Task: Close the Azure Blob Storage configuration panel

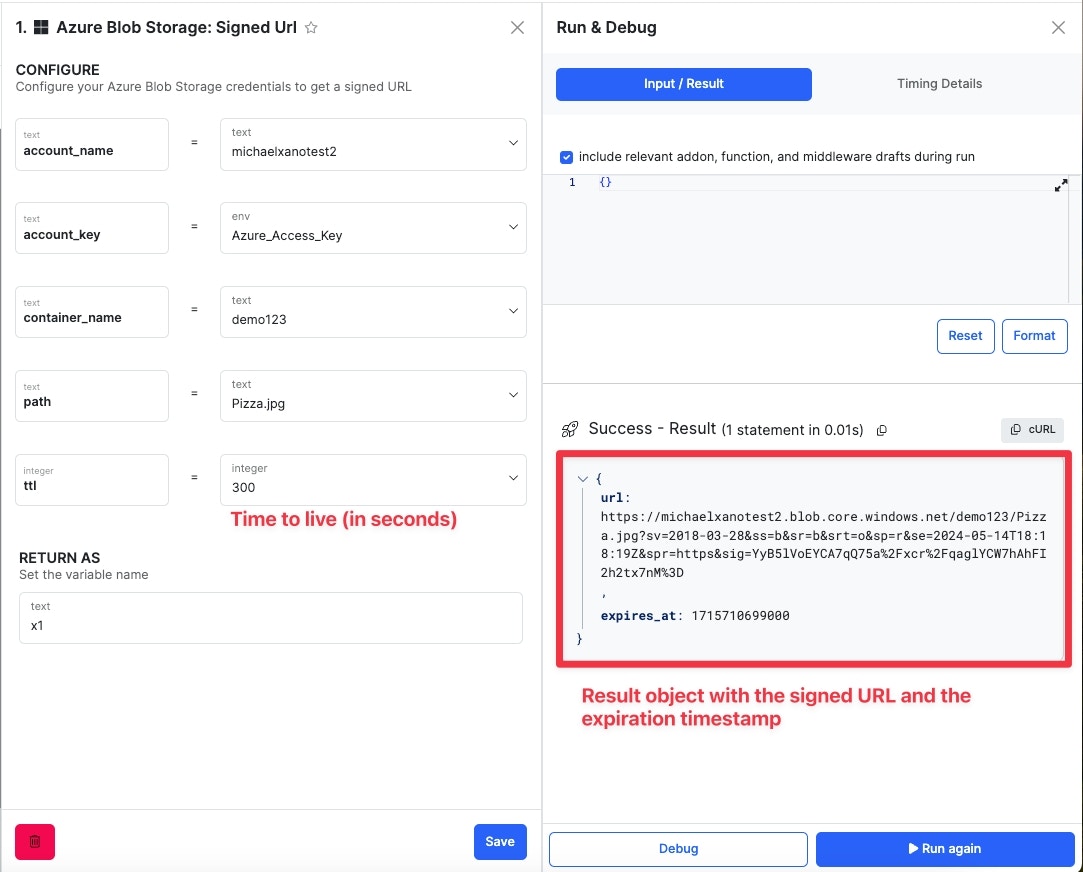Action: point(517,28)
